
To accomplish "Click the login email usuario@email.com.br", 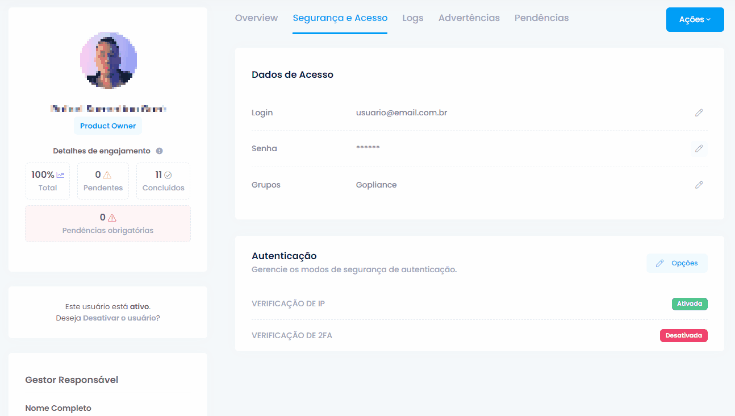I will [401, 113].
